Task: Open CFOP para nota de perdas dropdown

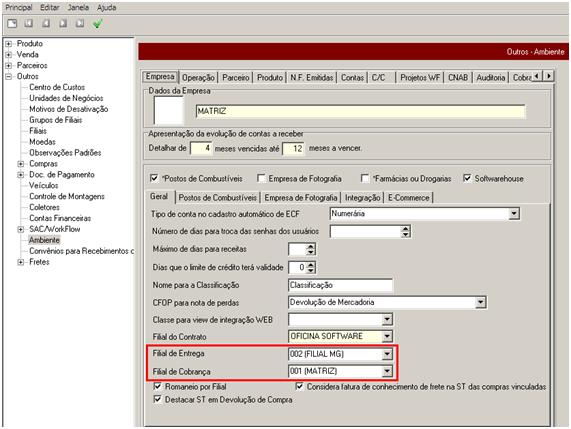Action: 480,302
